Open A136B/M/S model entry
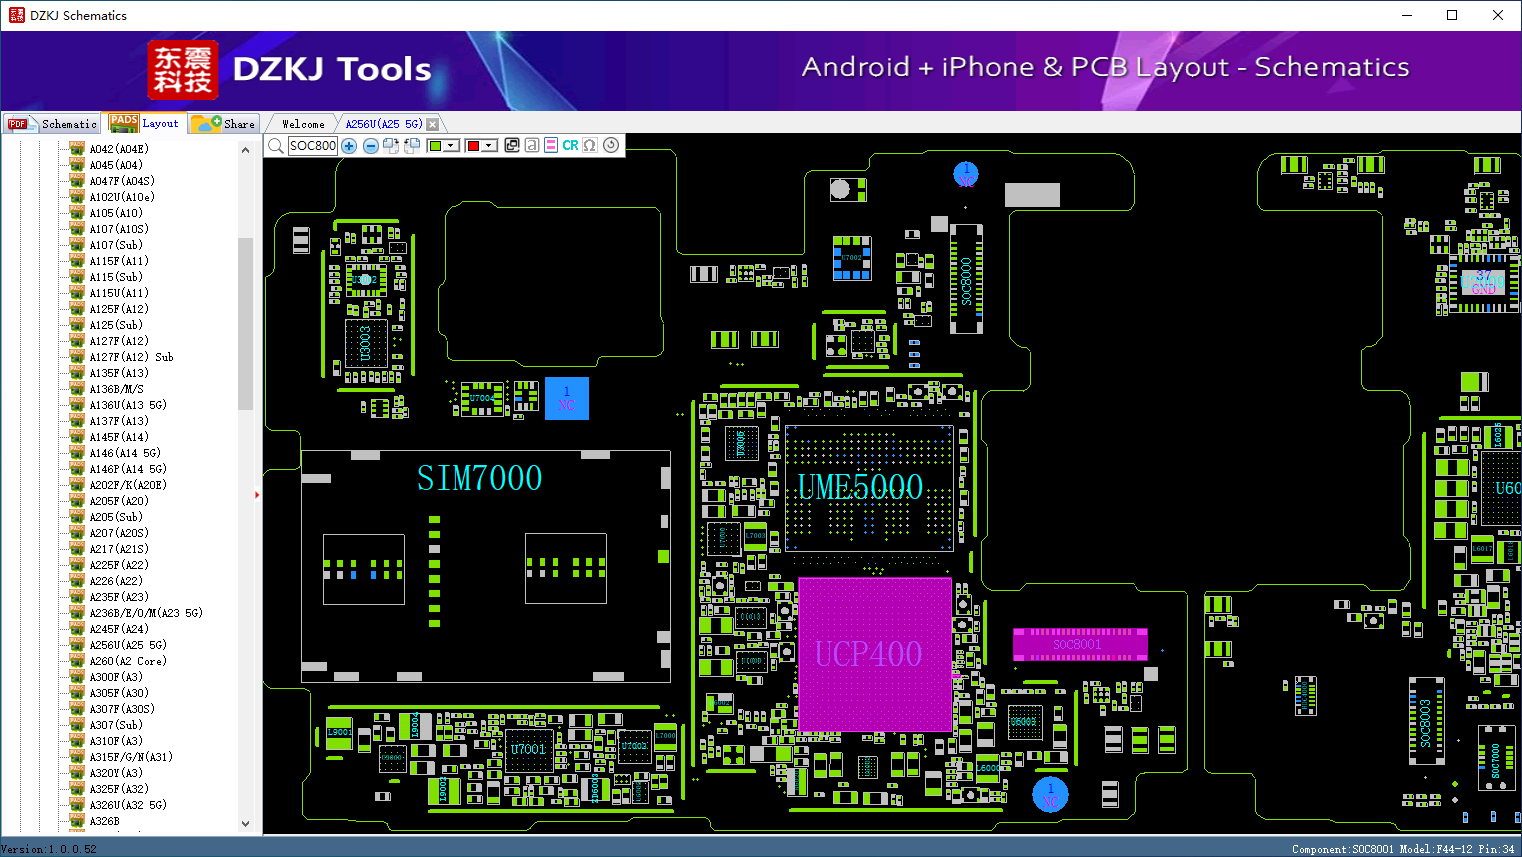 [116, 389]
